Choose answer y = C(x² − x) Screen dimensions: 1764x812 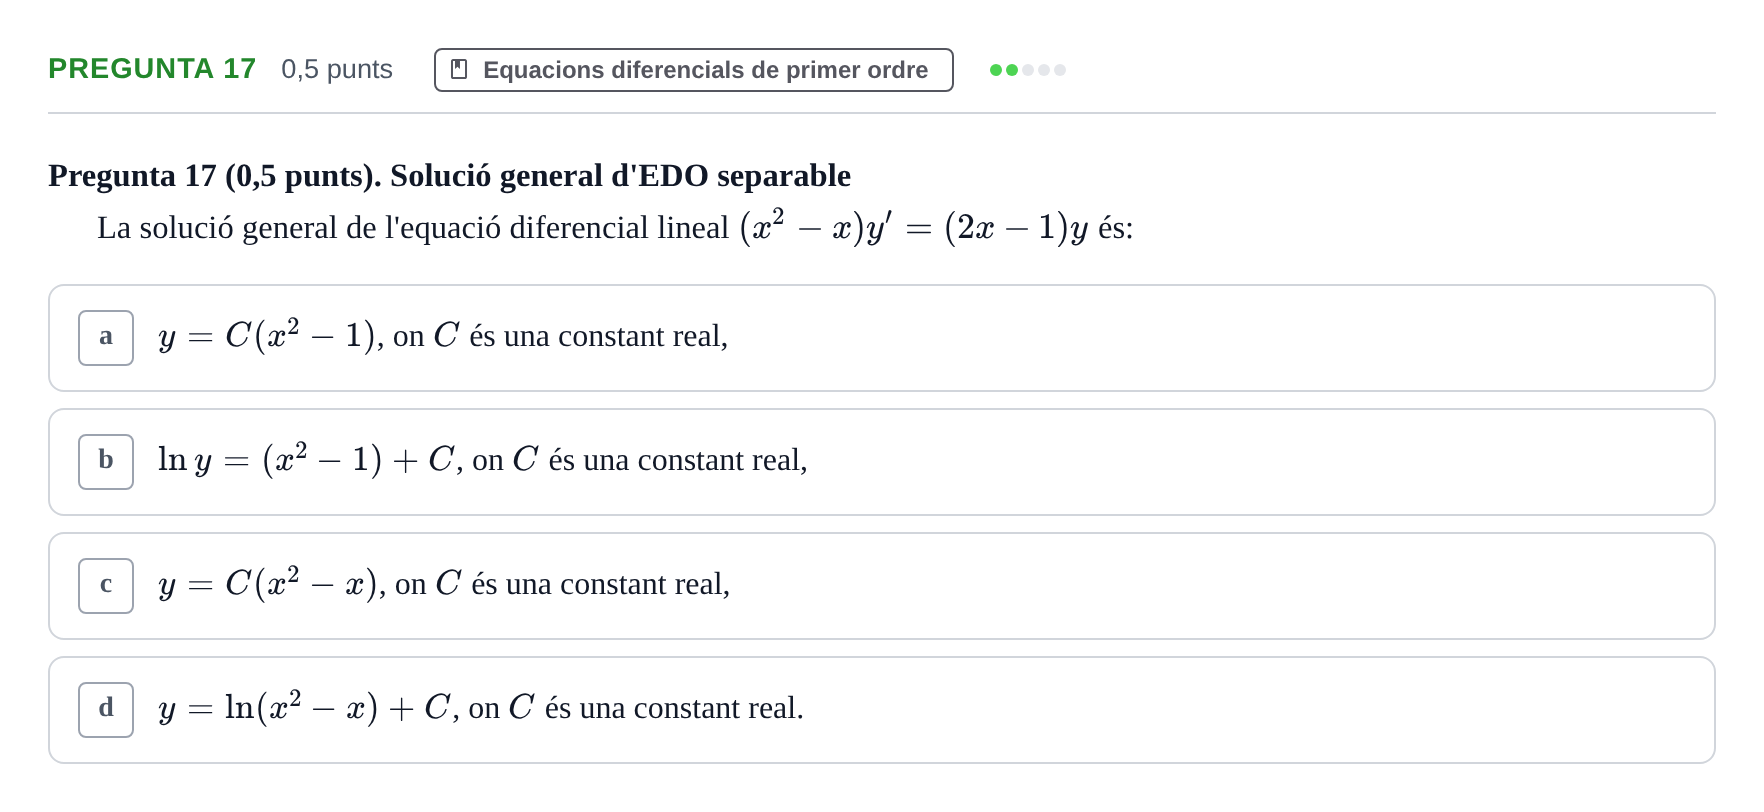pyautogui.click(x=882, y=586)
